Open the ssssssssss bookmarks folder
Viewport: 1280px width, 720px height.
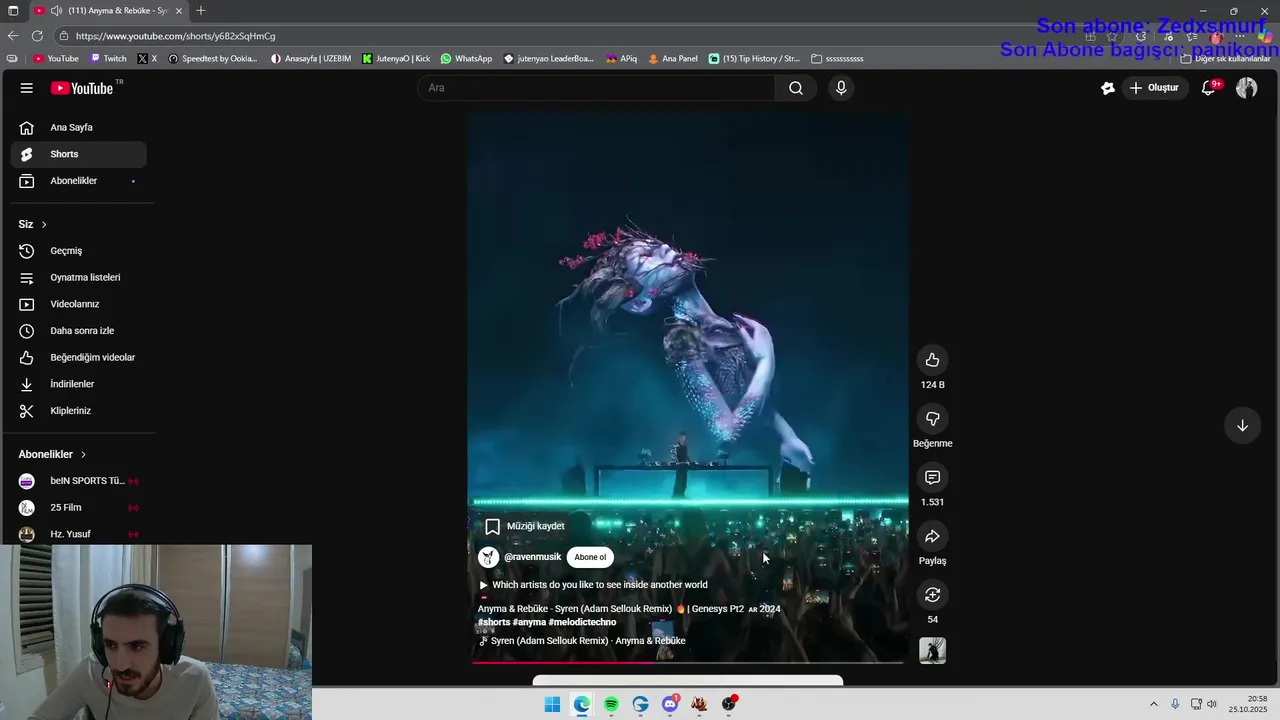point(837,59)
